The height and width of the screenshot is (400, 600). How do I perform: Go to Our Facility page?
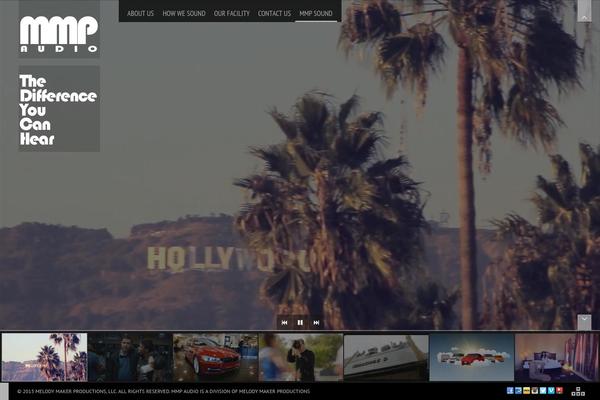pyautogui.click(x=232, y=13)
